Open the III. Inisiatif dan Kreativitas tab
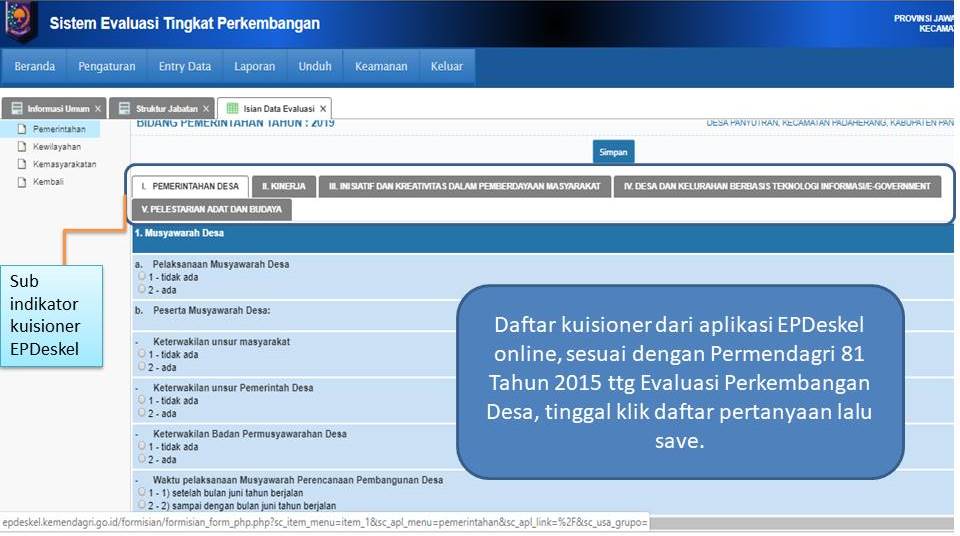Viewport: 960px width, 536px height. click(x=465, y=186)
